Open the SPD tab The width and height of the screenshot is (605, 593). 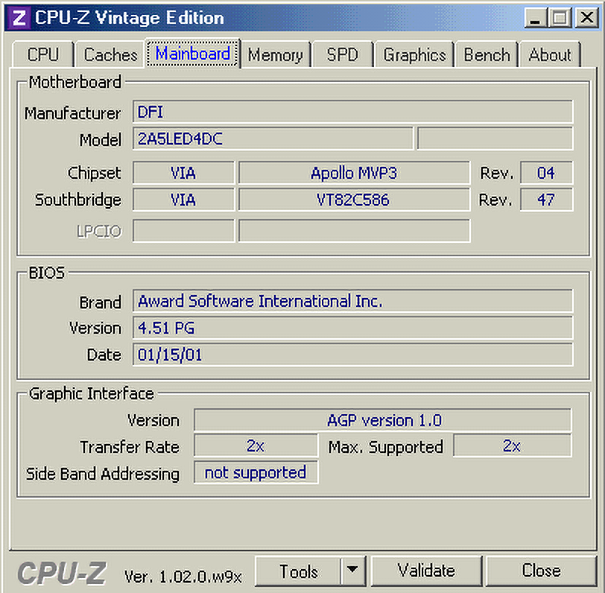343,55
